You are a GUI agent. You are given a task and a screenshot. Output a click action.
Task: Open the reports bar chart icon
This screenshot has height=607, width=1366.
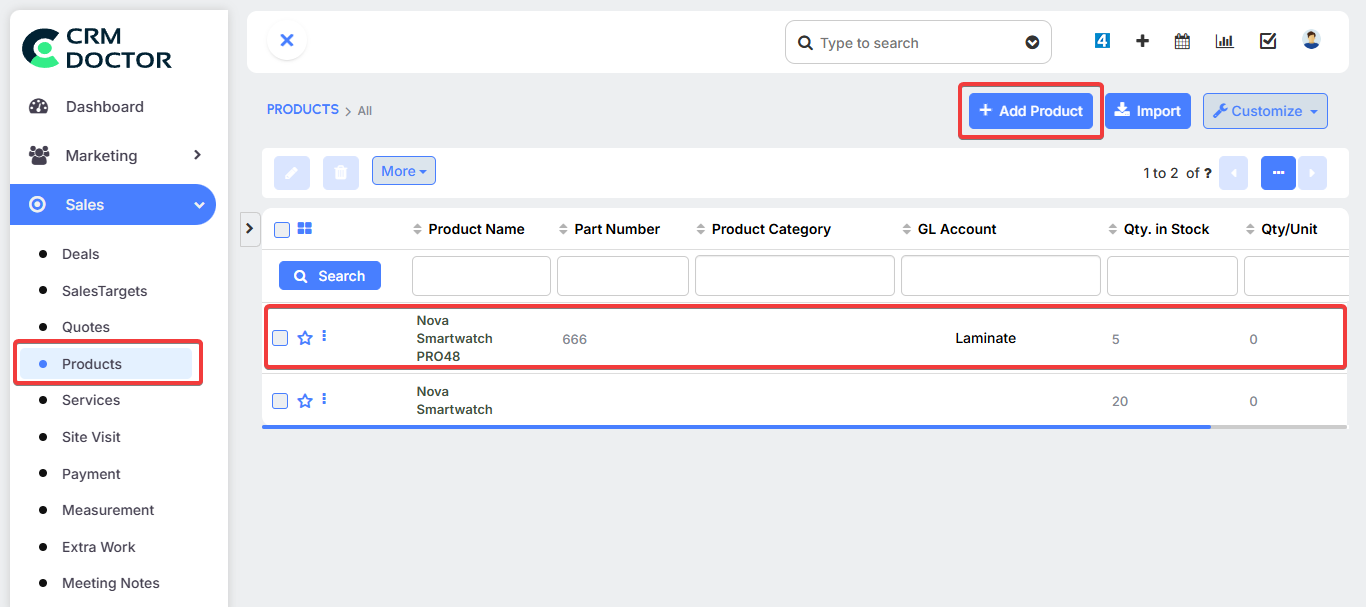click(1224, 41)
